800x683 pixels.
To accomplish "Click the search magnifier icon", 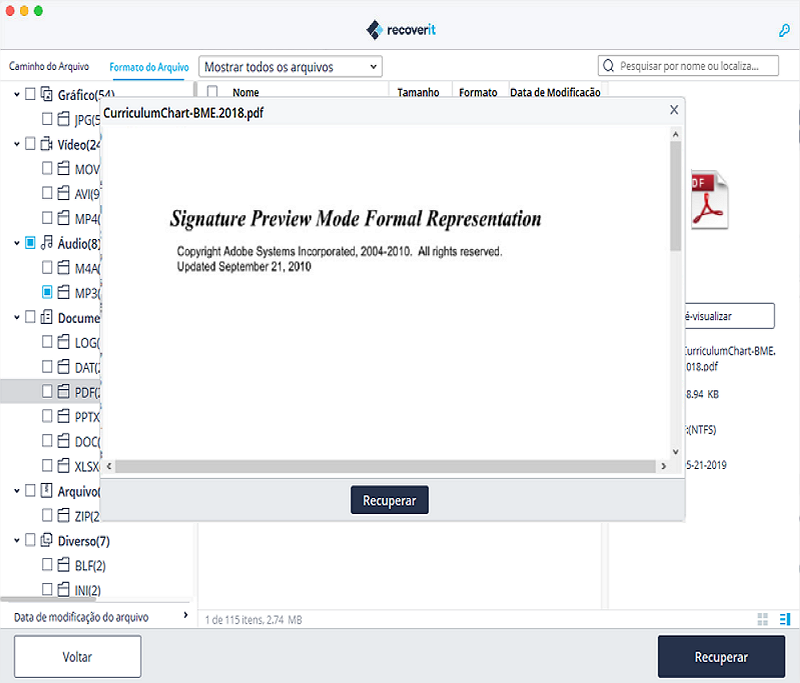I will 608,66.
